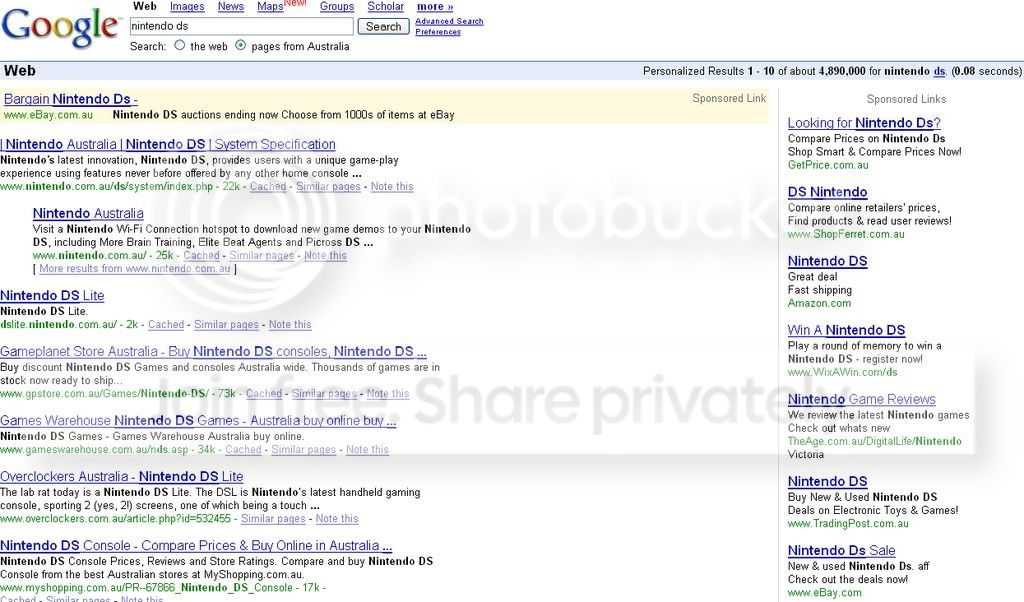This screenshot has width=1024, height=602.
Task: Open the Scholar tab
Action: [x=385, y=7]
